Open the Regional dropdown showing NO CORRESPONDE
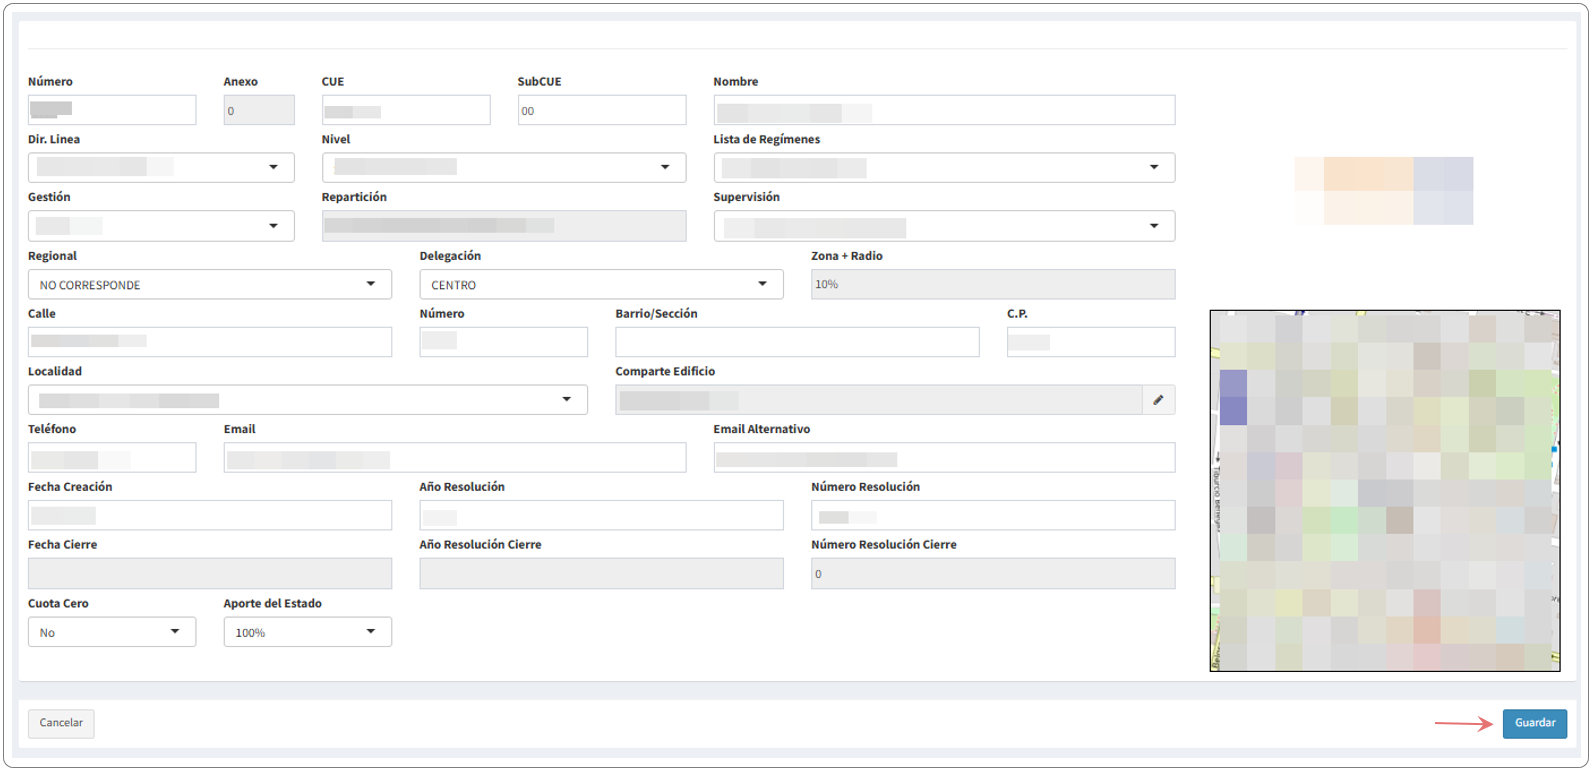This screenshot has height=774, width=1591. [209, 285]
